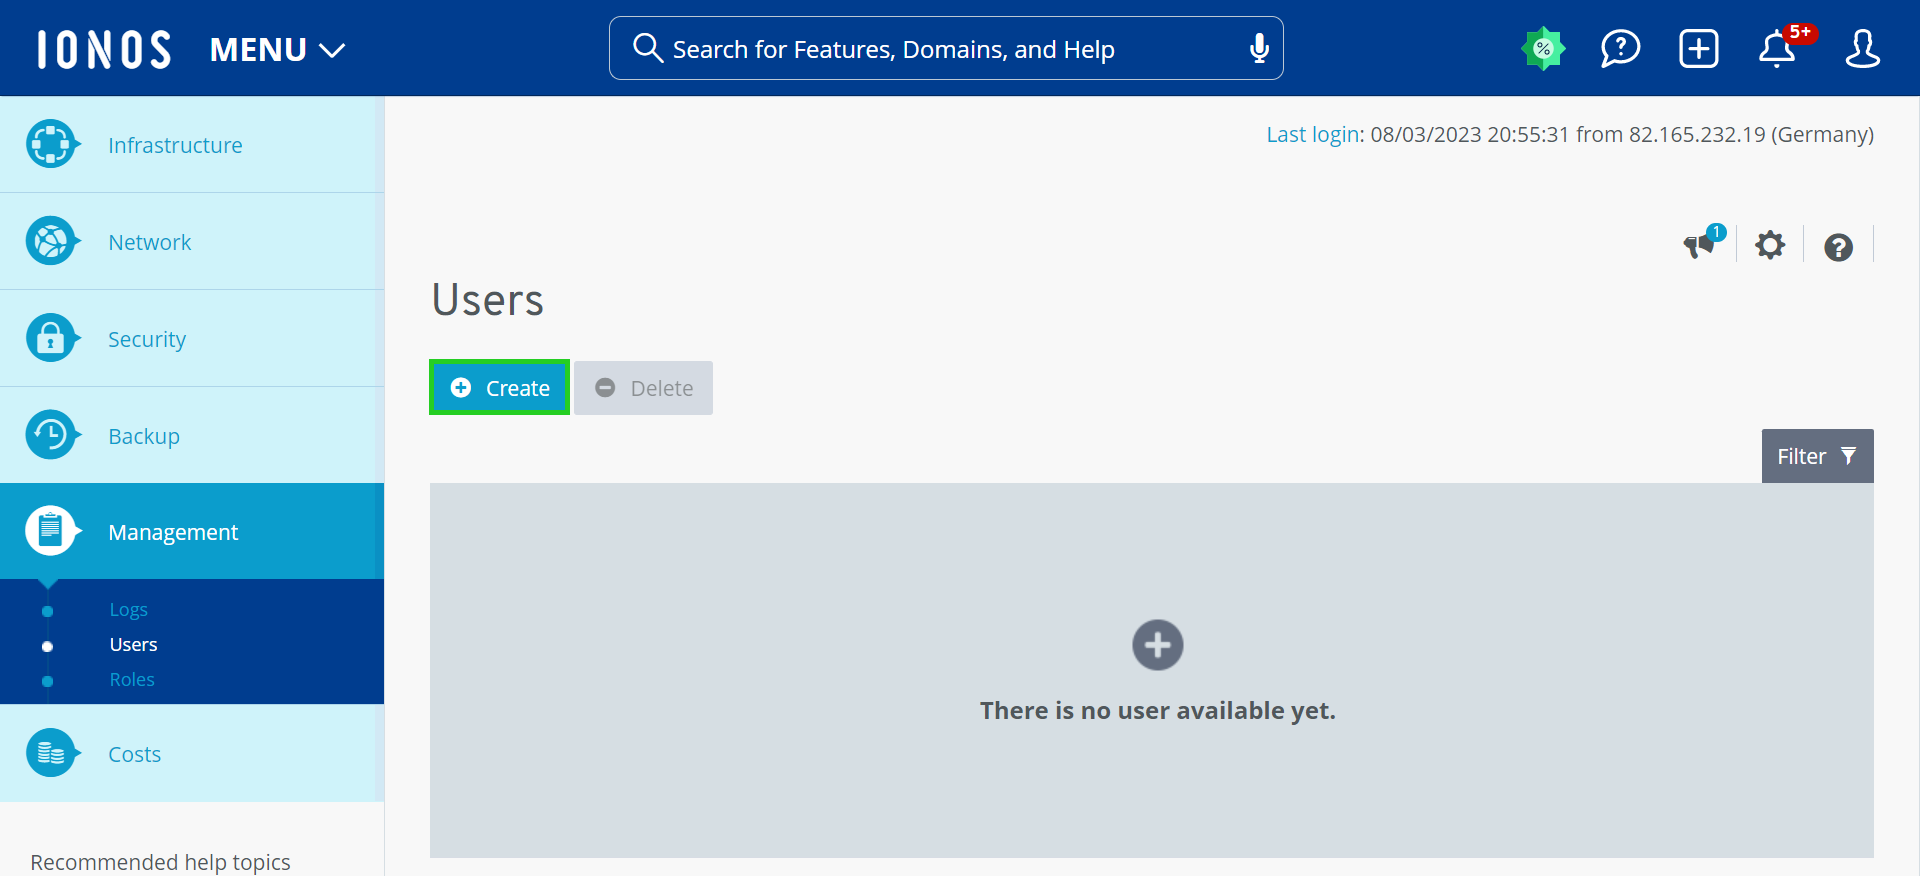Open the Network sidebar menu item

150,242
